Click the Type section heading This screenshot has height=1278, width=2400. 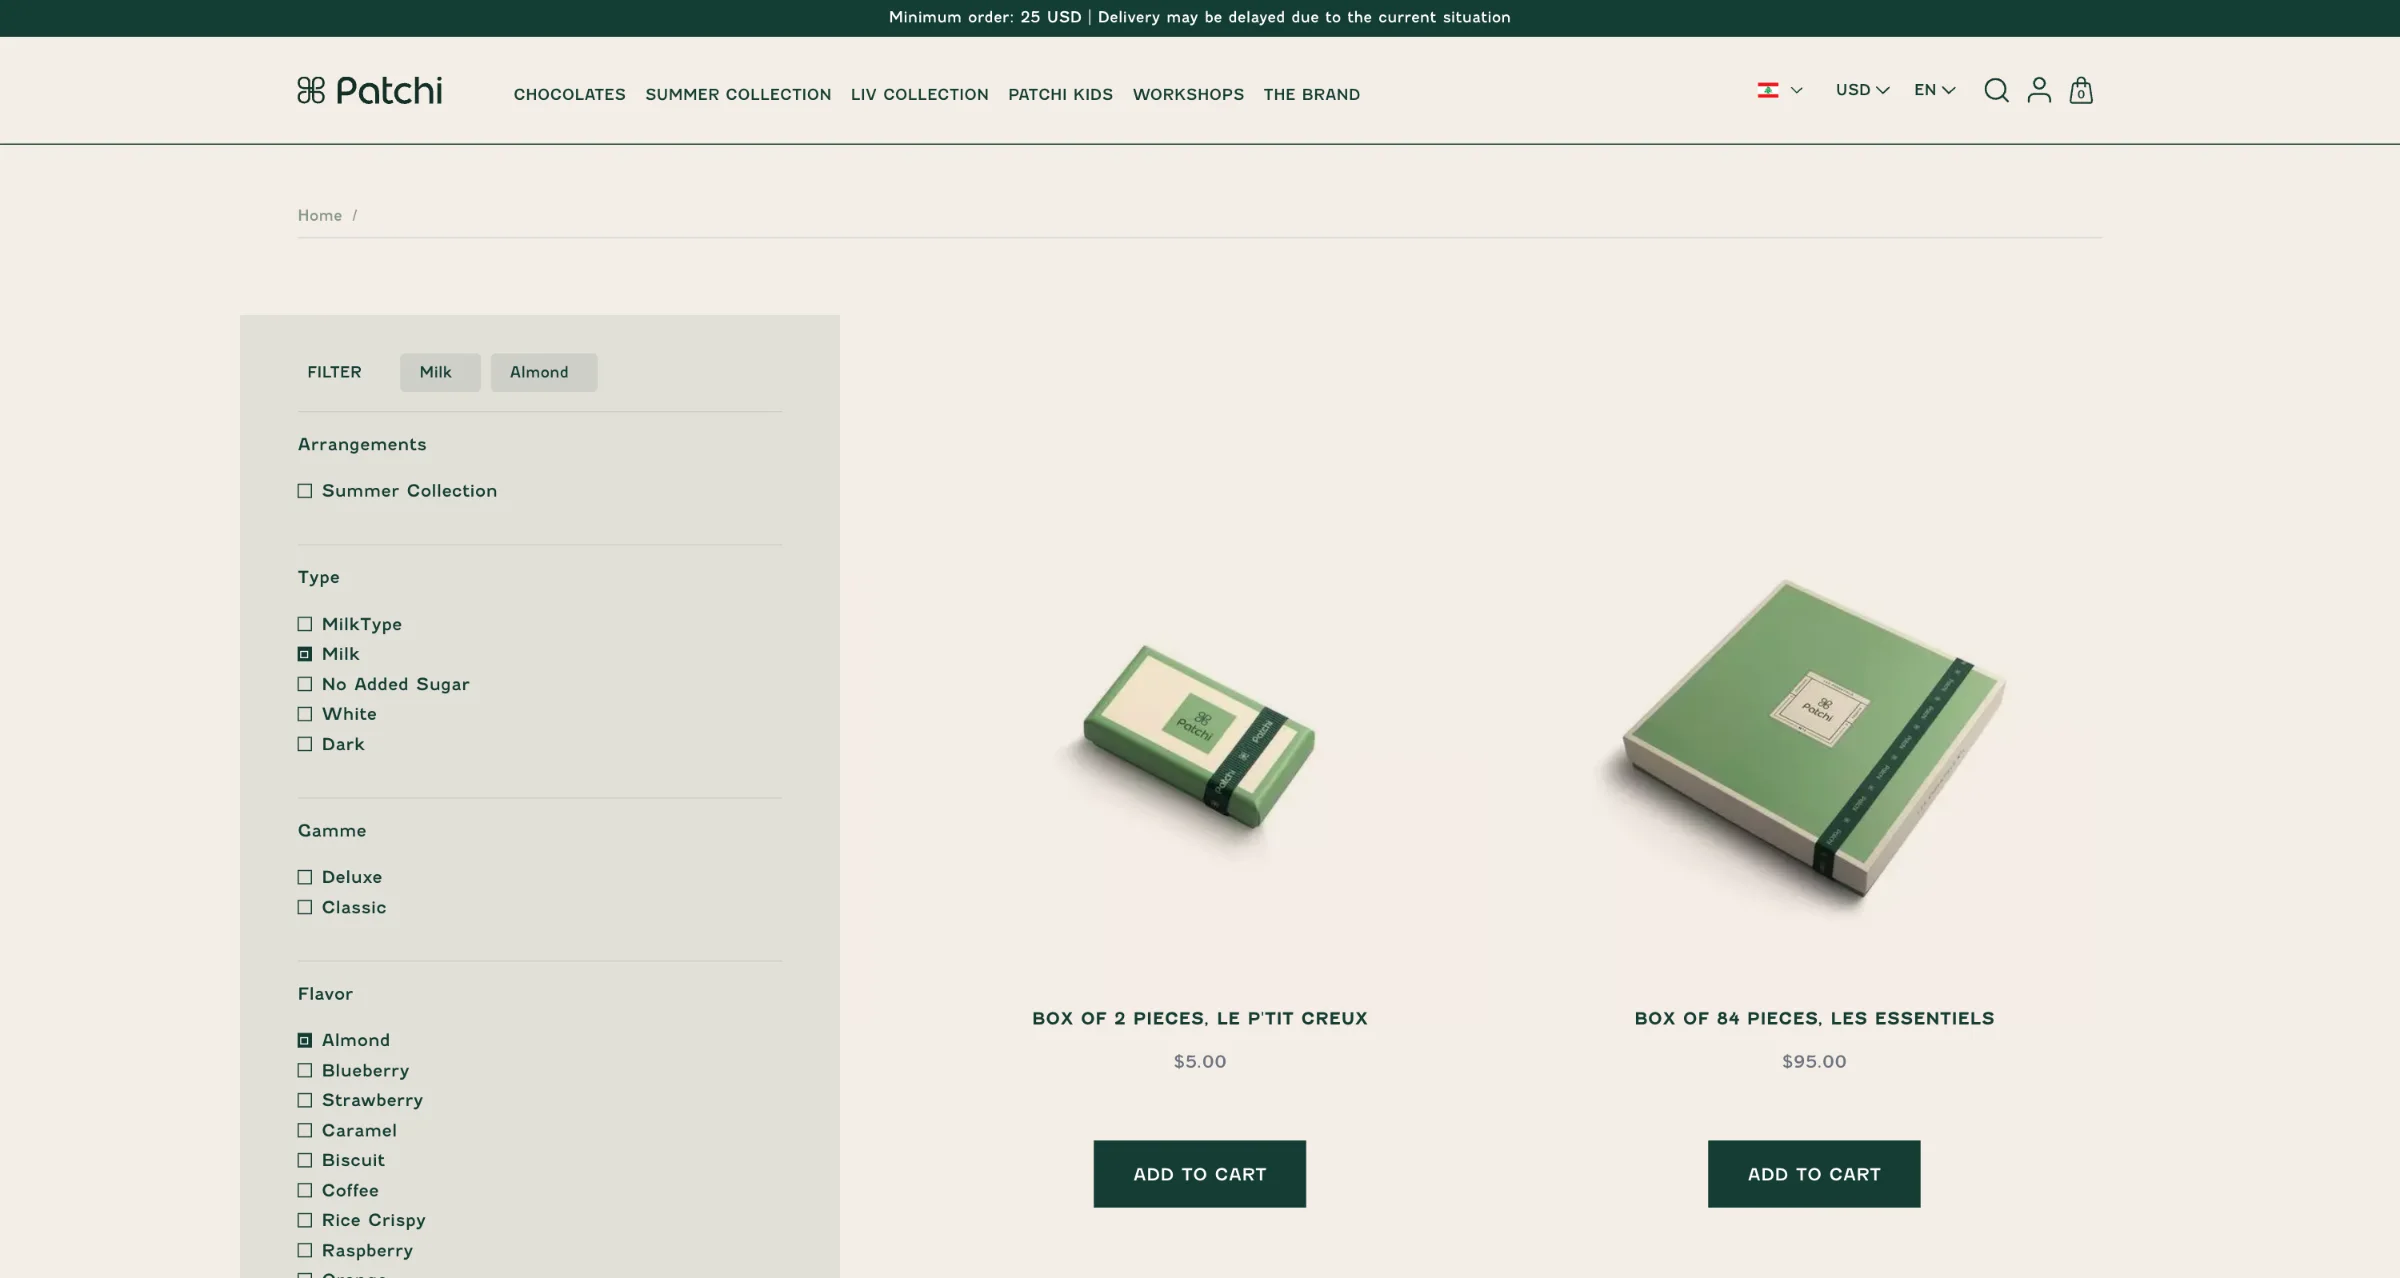pyautogui.click(x=318, y=577)
